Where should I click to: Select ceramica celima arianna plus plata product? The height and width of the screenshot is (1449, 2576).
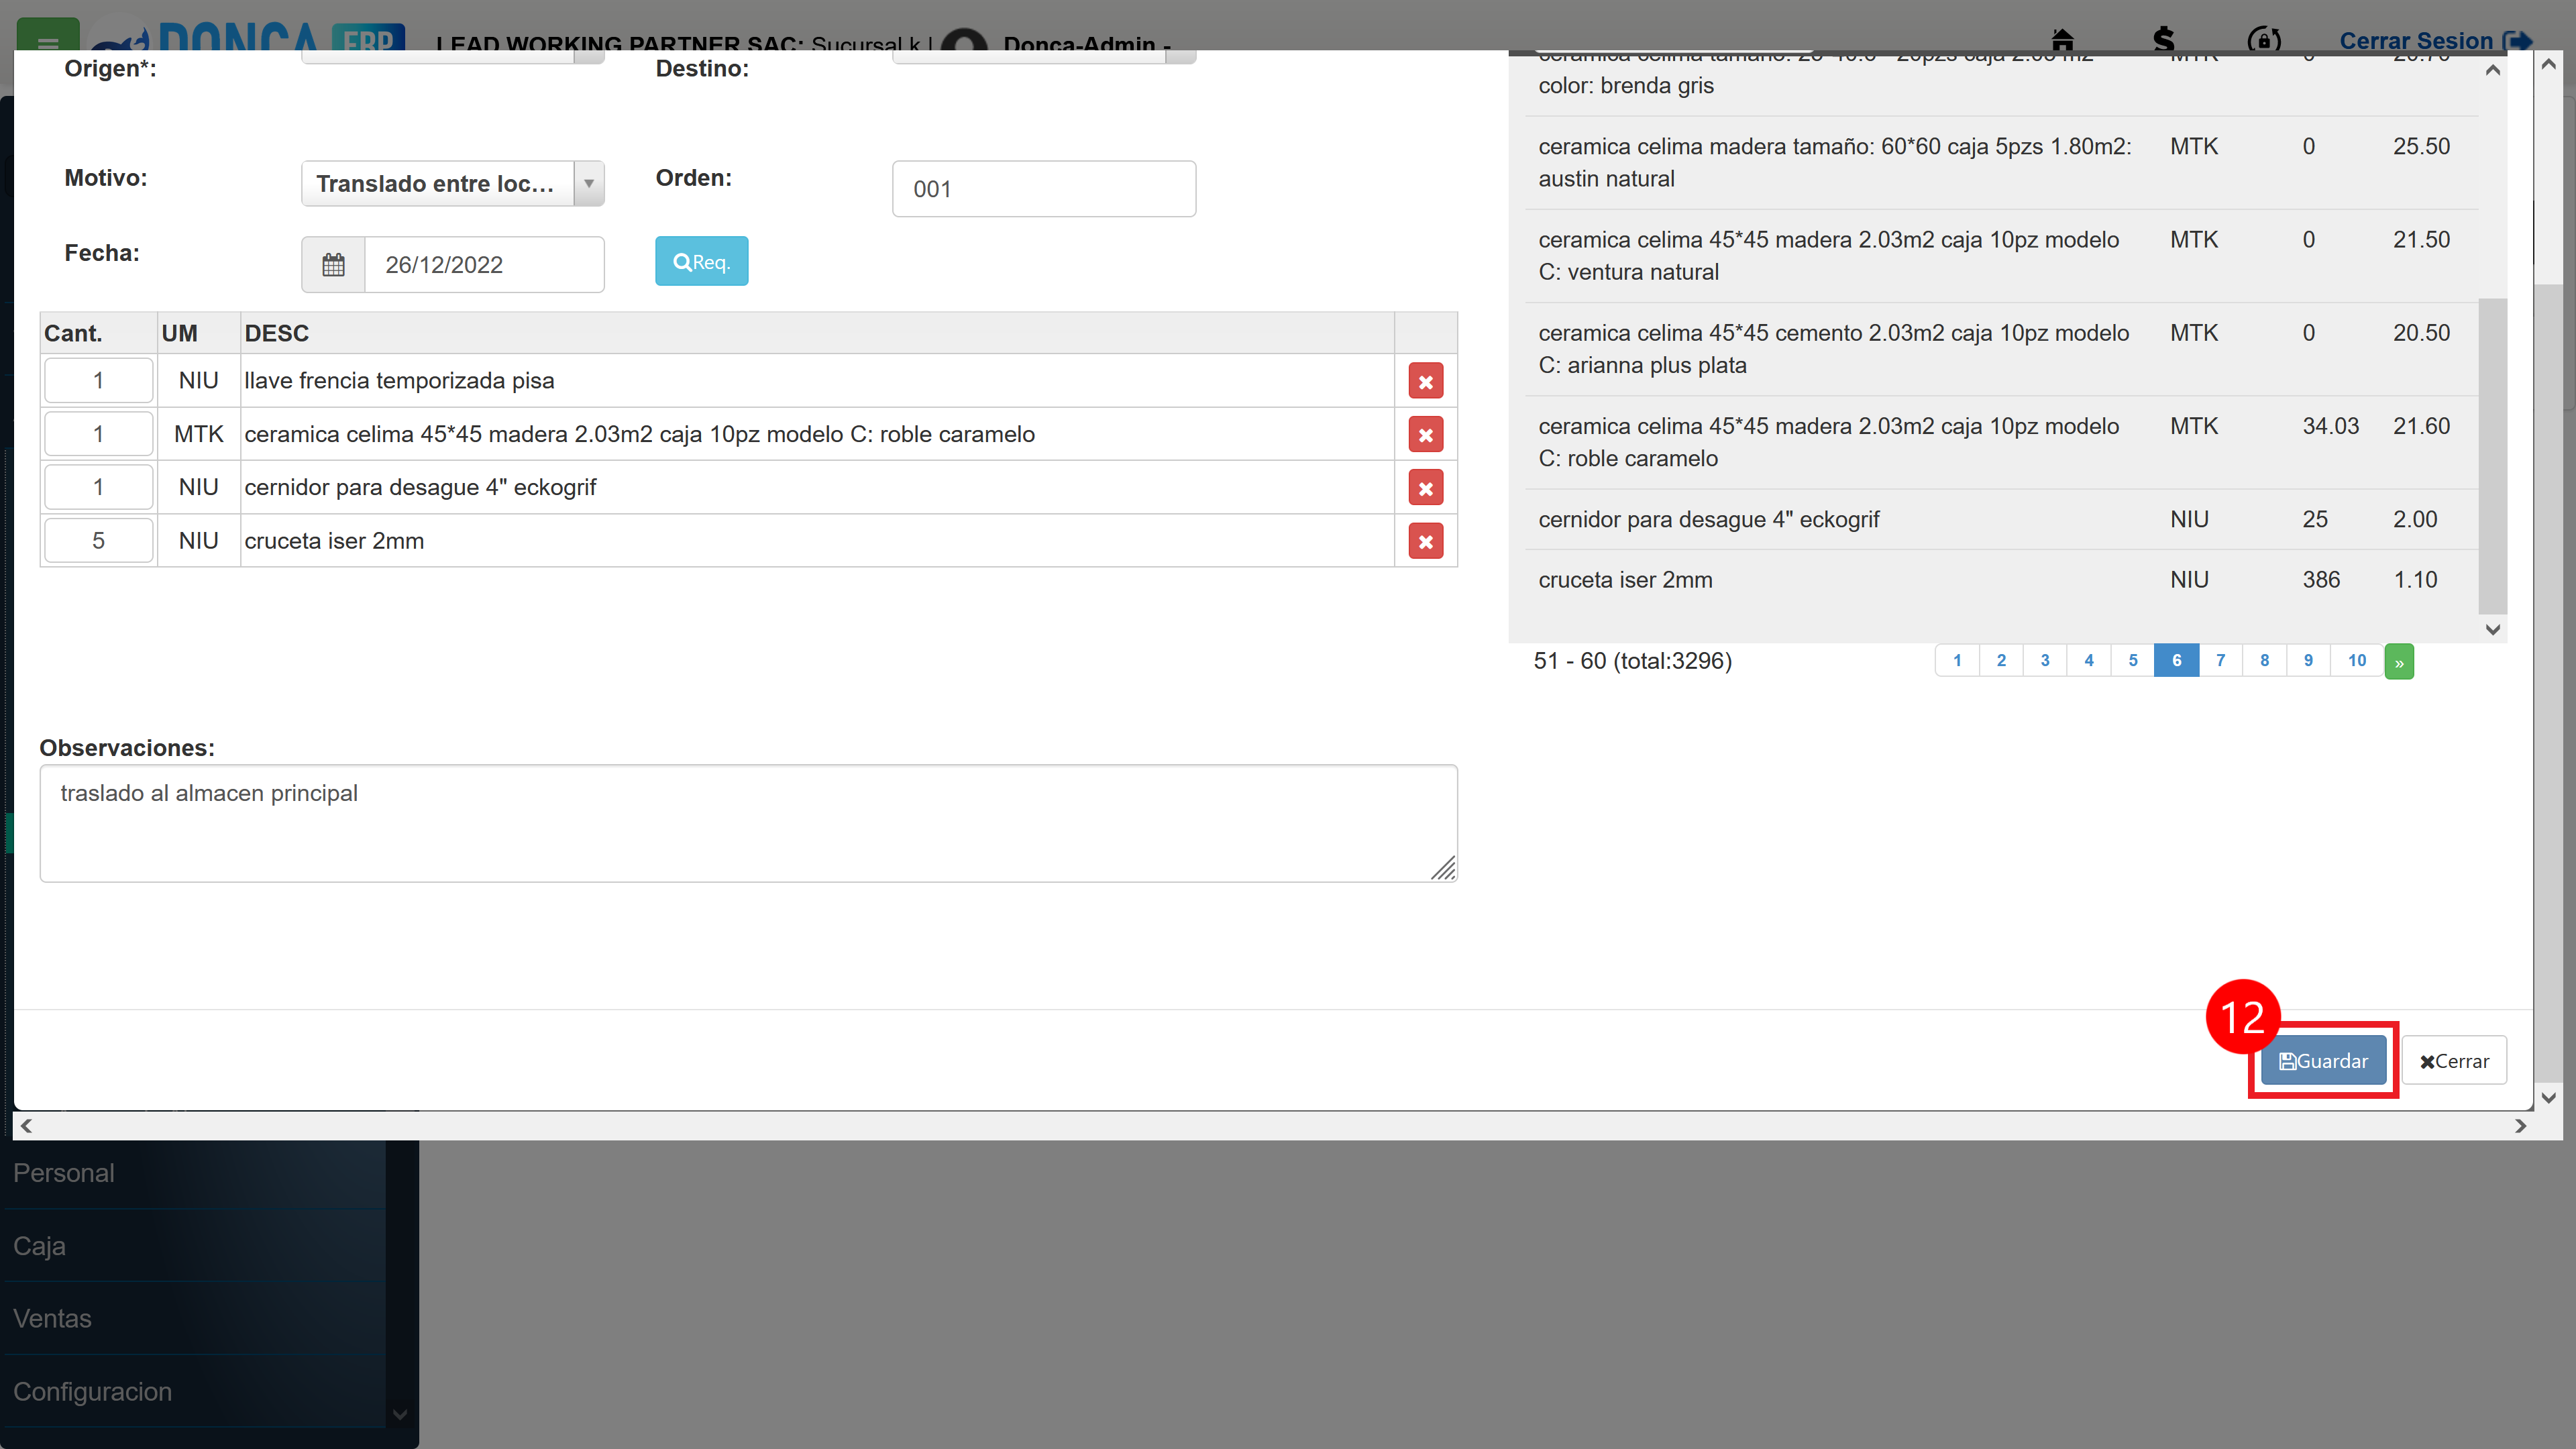coord(2001,349)
